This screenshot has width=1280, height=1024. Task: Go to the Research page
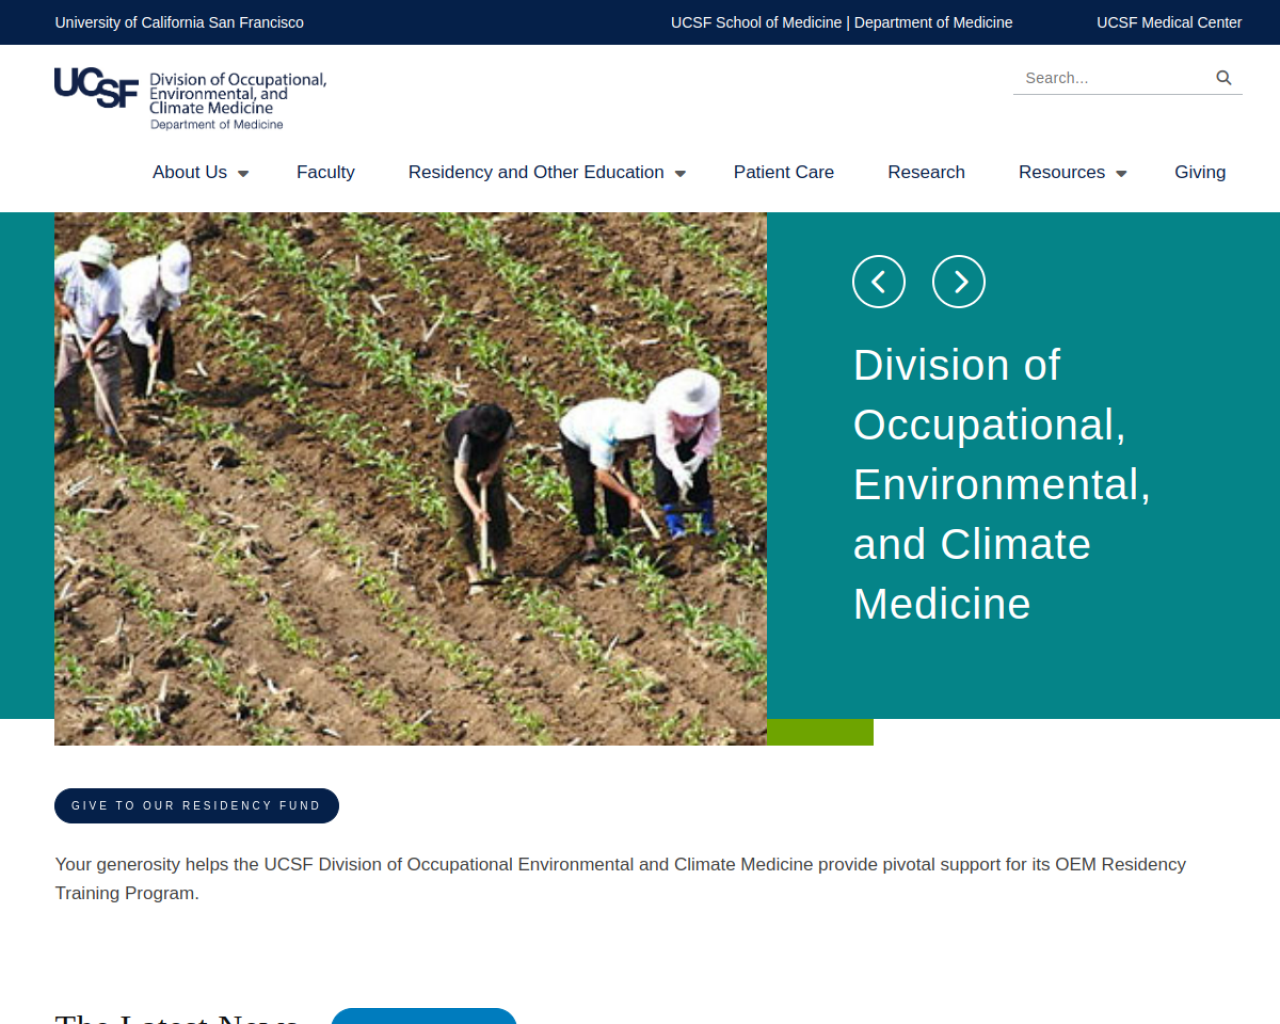point(926,172)
